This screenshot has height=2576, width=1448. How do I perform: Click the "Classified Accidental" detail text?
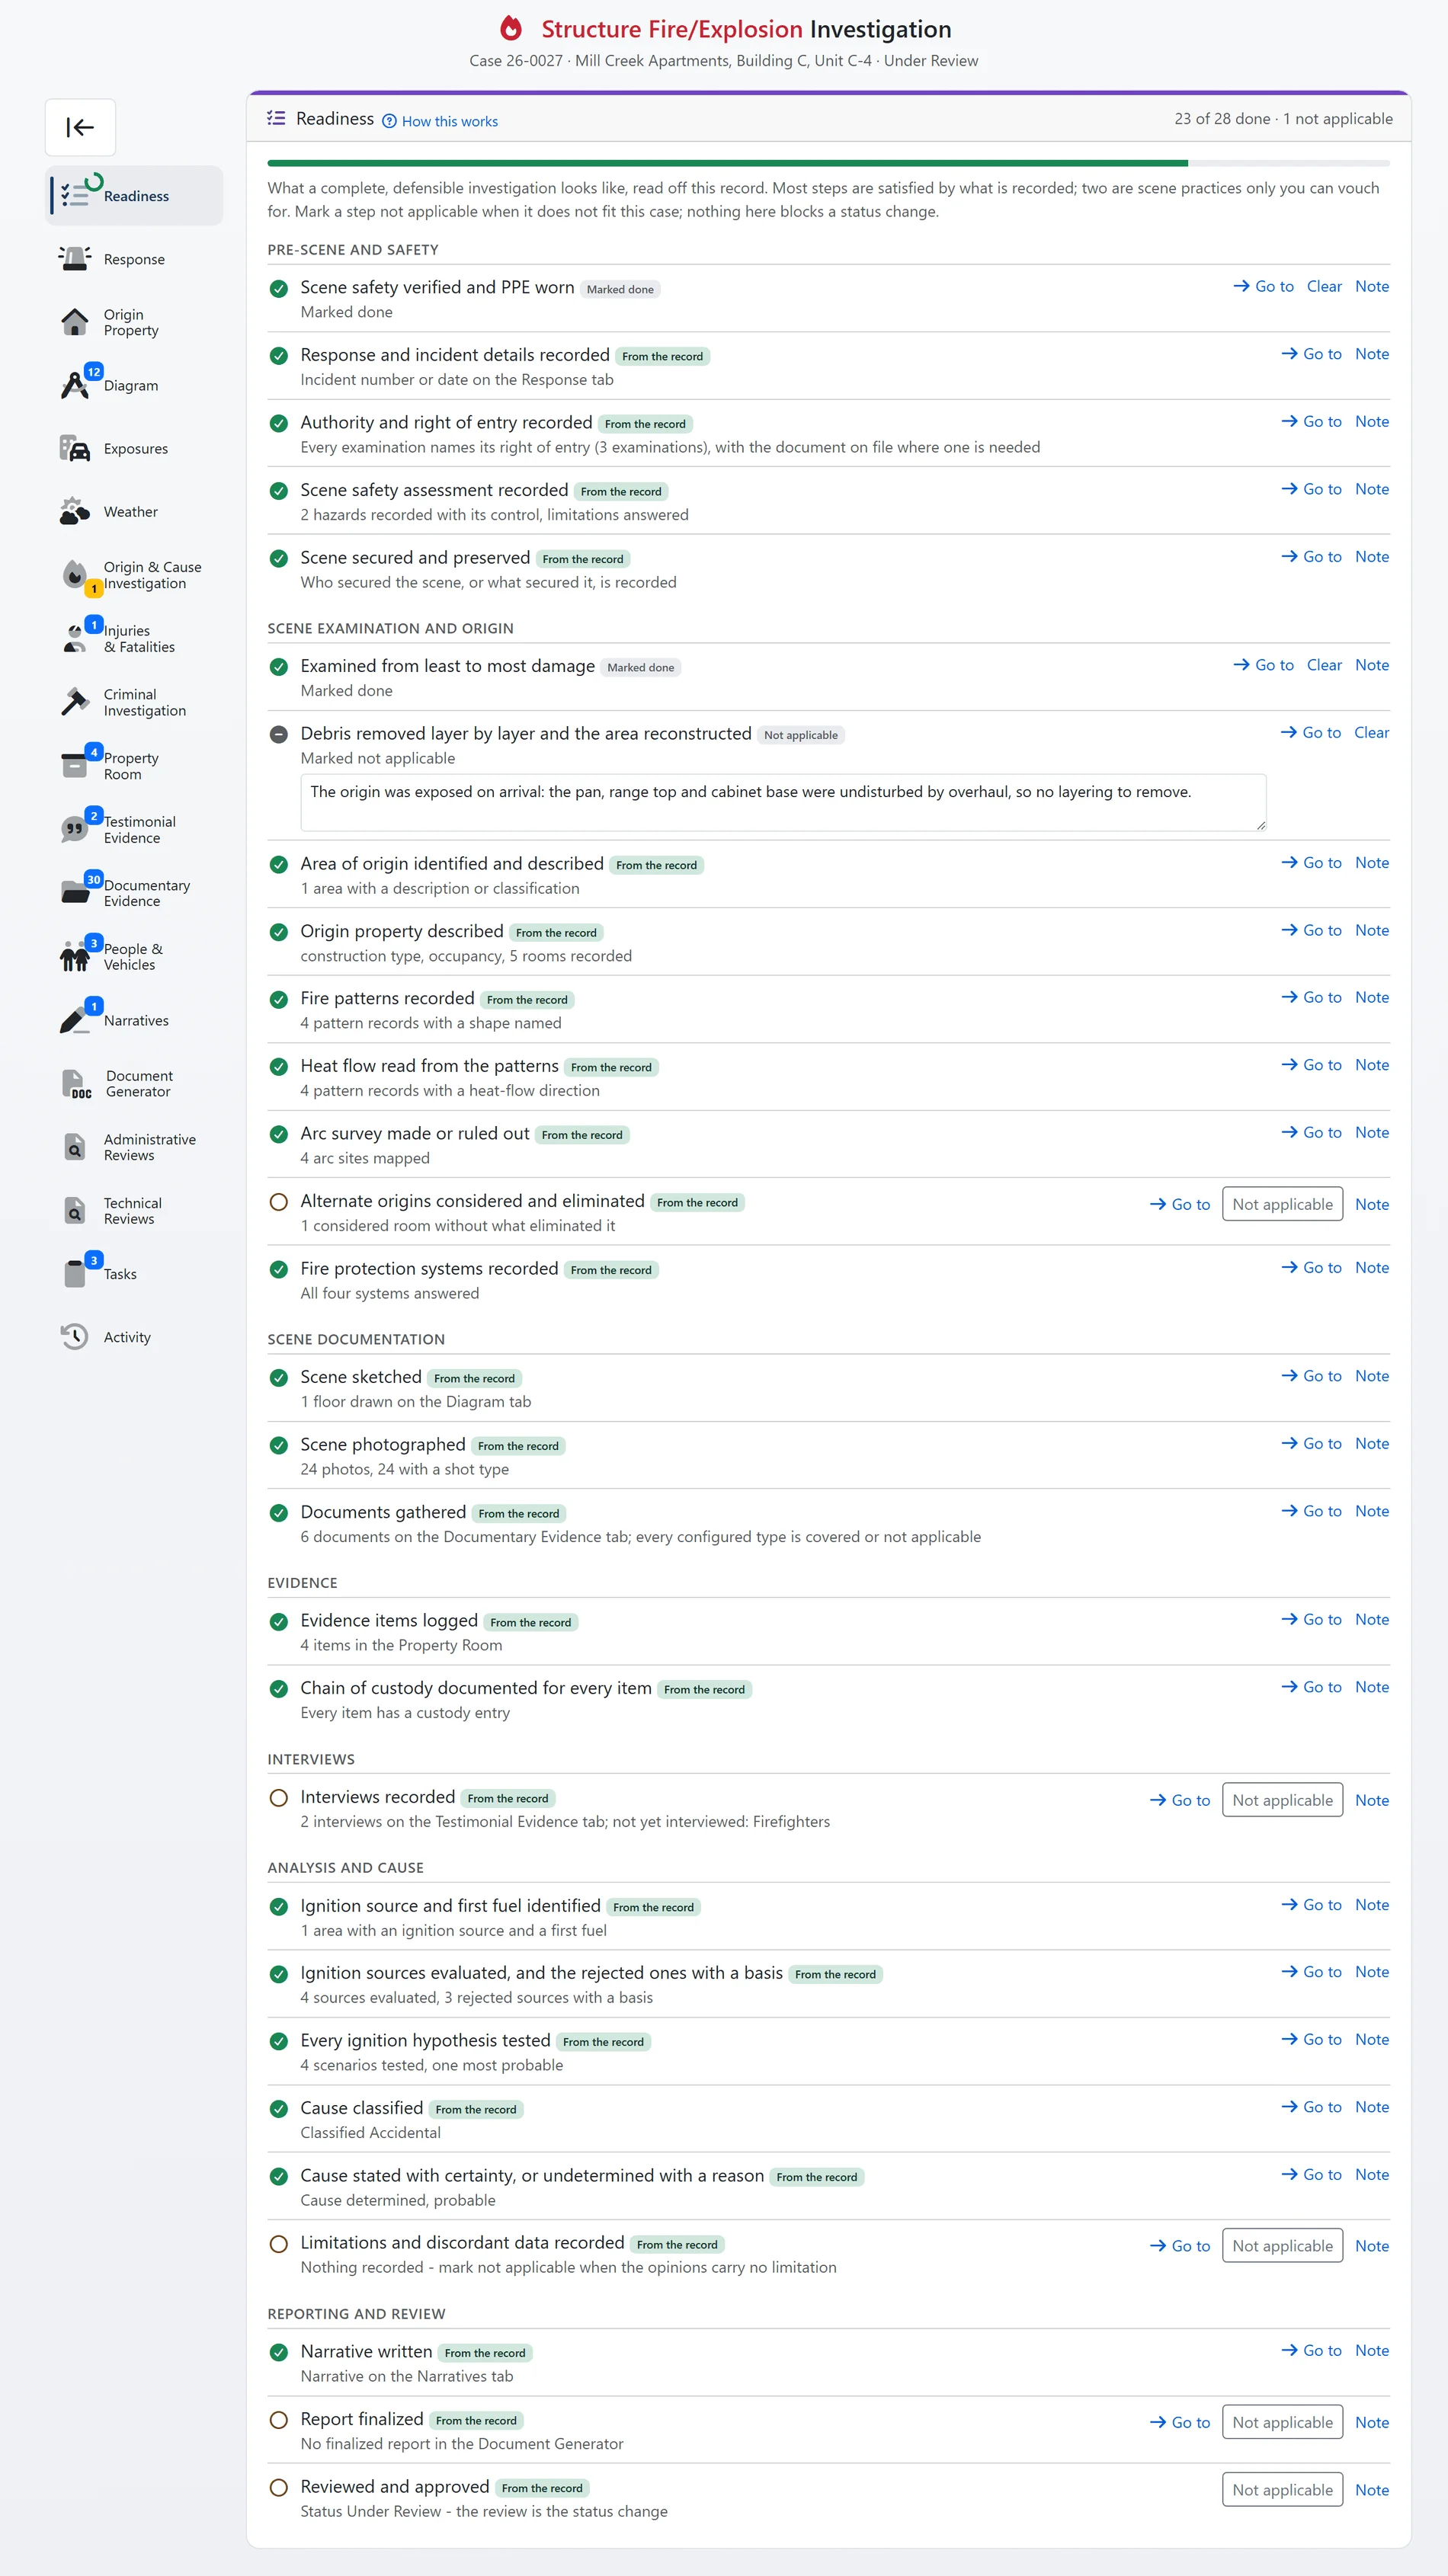click(370, 2132)
